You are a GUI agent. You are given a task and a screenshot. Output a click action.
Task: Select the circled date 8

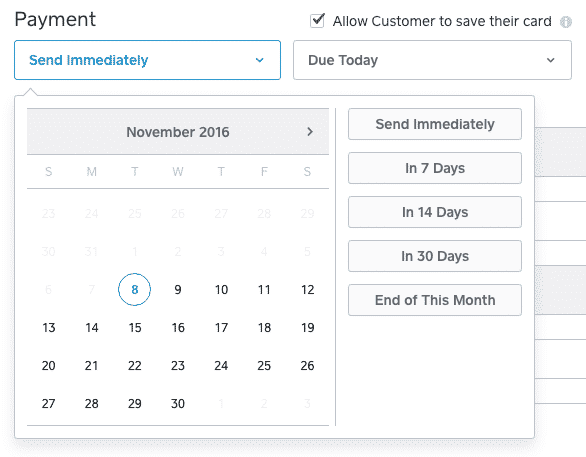click(x=135, y=290)
